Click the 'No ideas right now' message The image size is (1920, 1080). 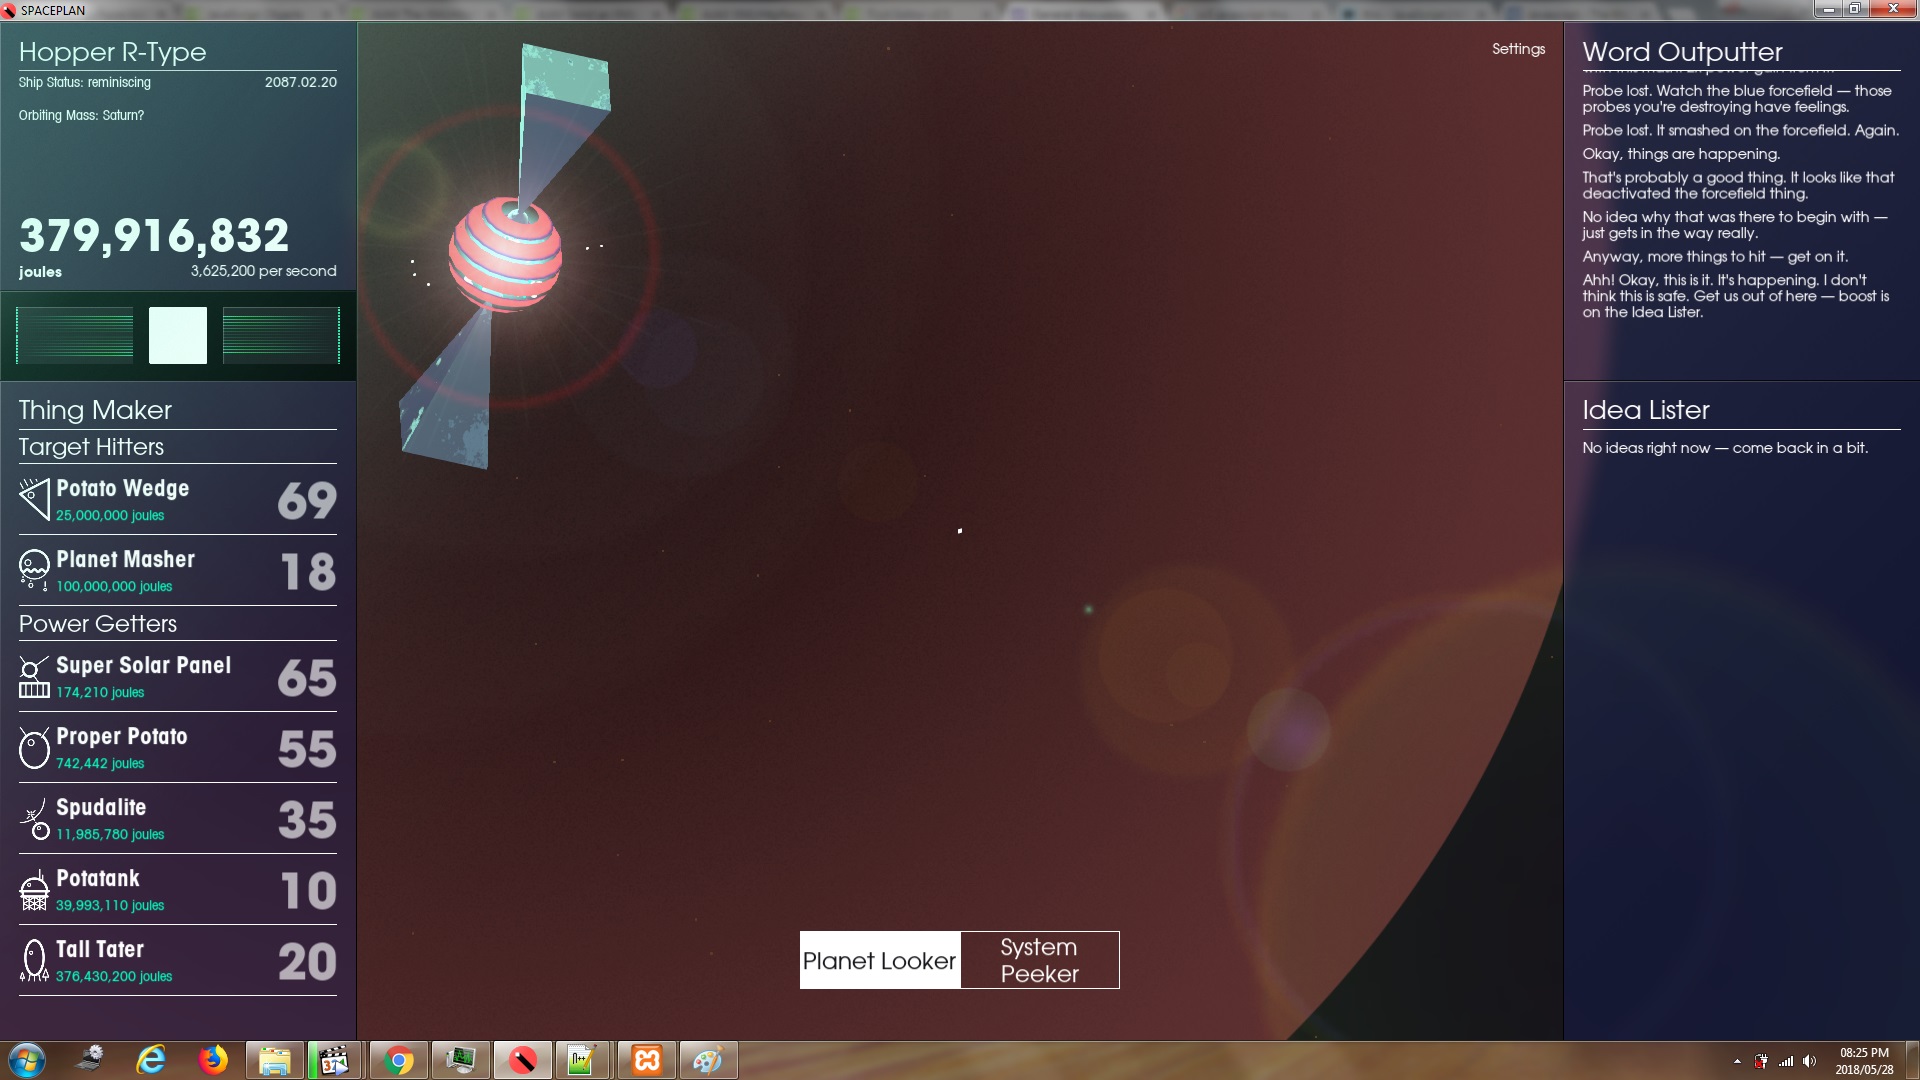click(1725, 448)
